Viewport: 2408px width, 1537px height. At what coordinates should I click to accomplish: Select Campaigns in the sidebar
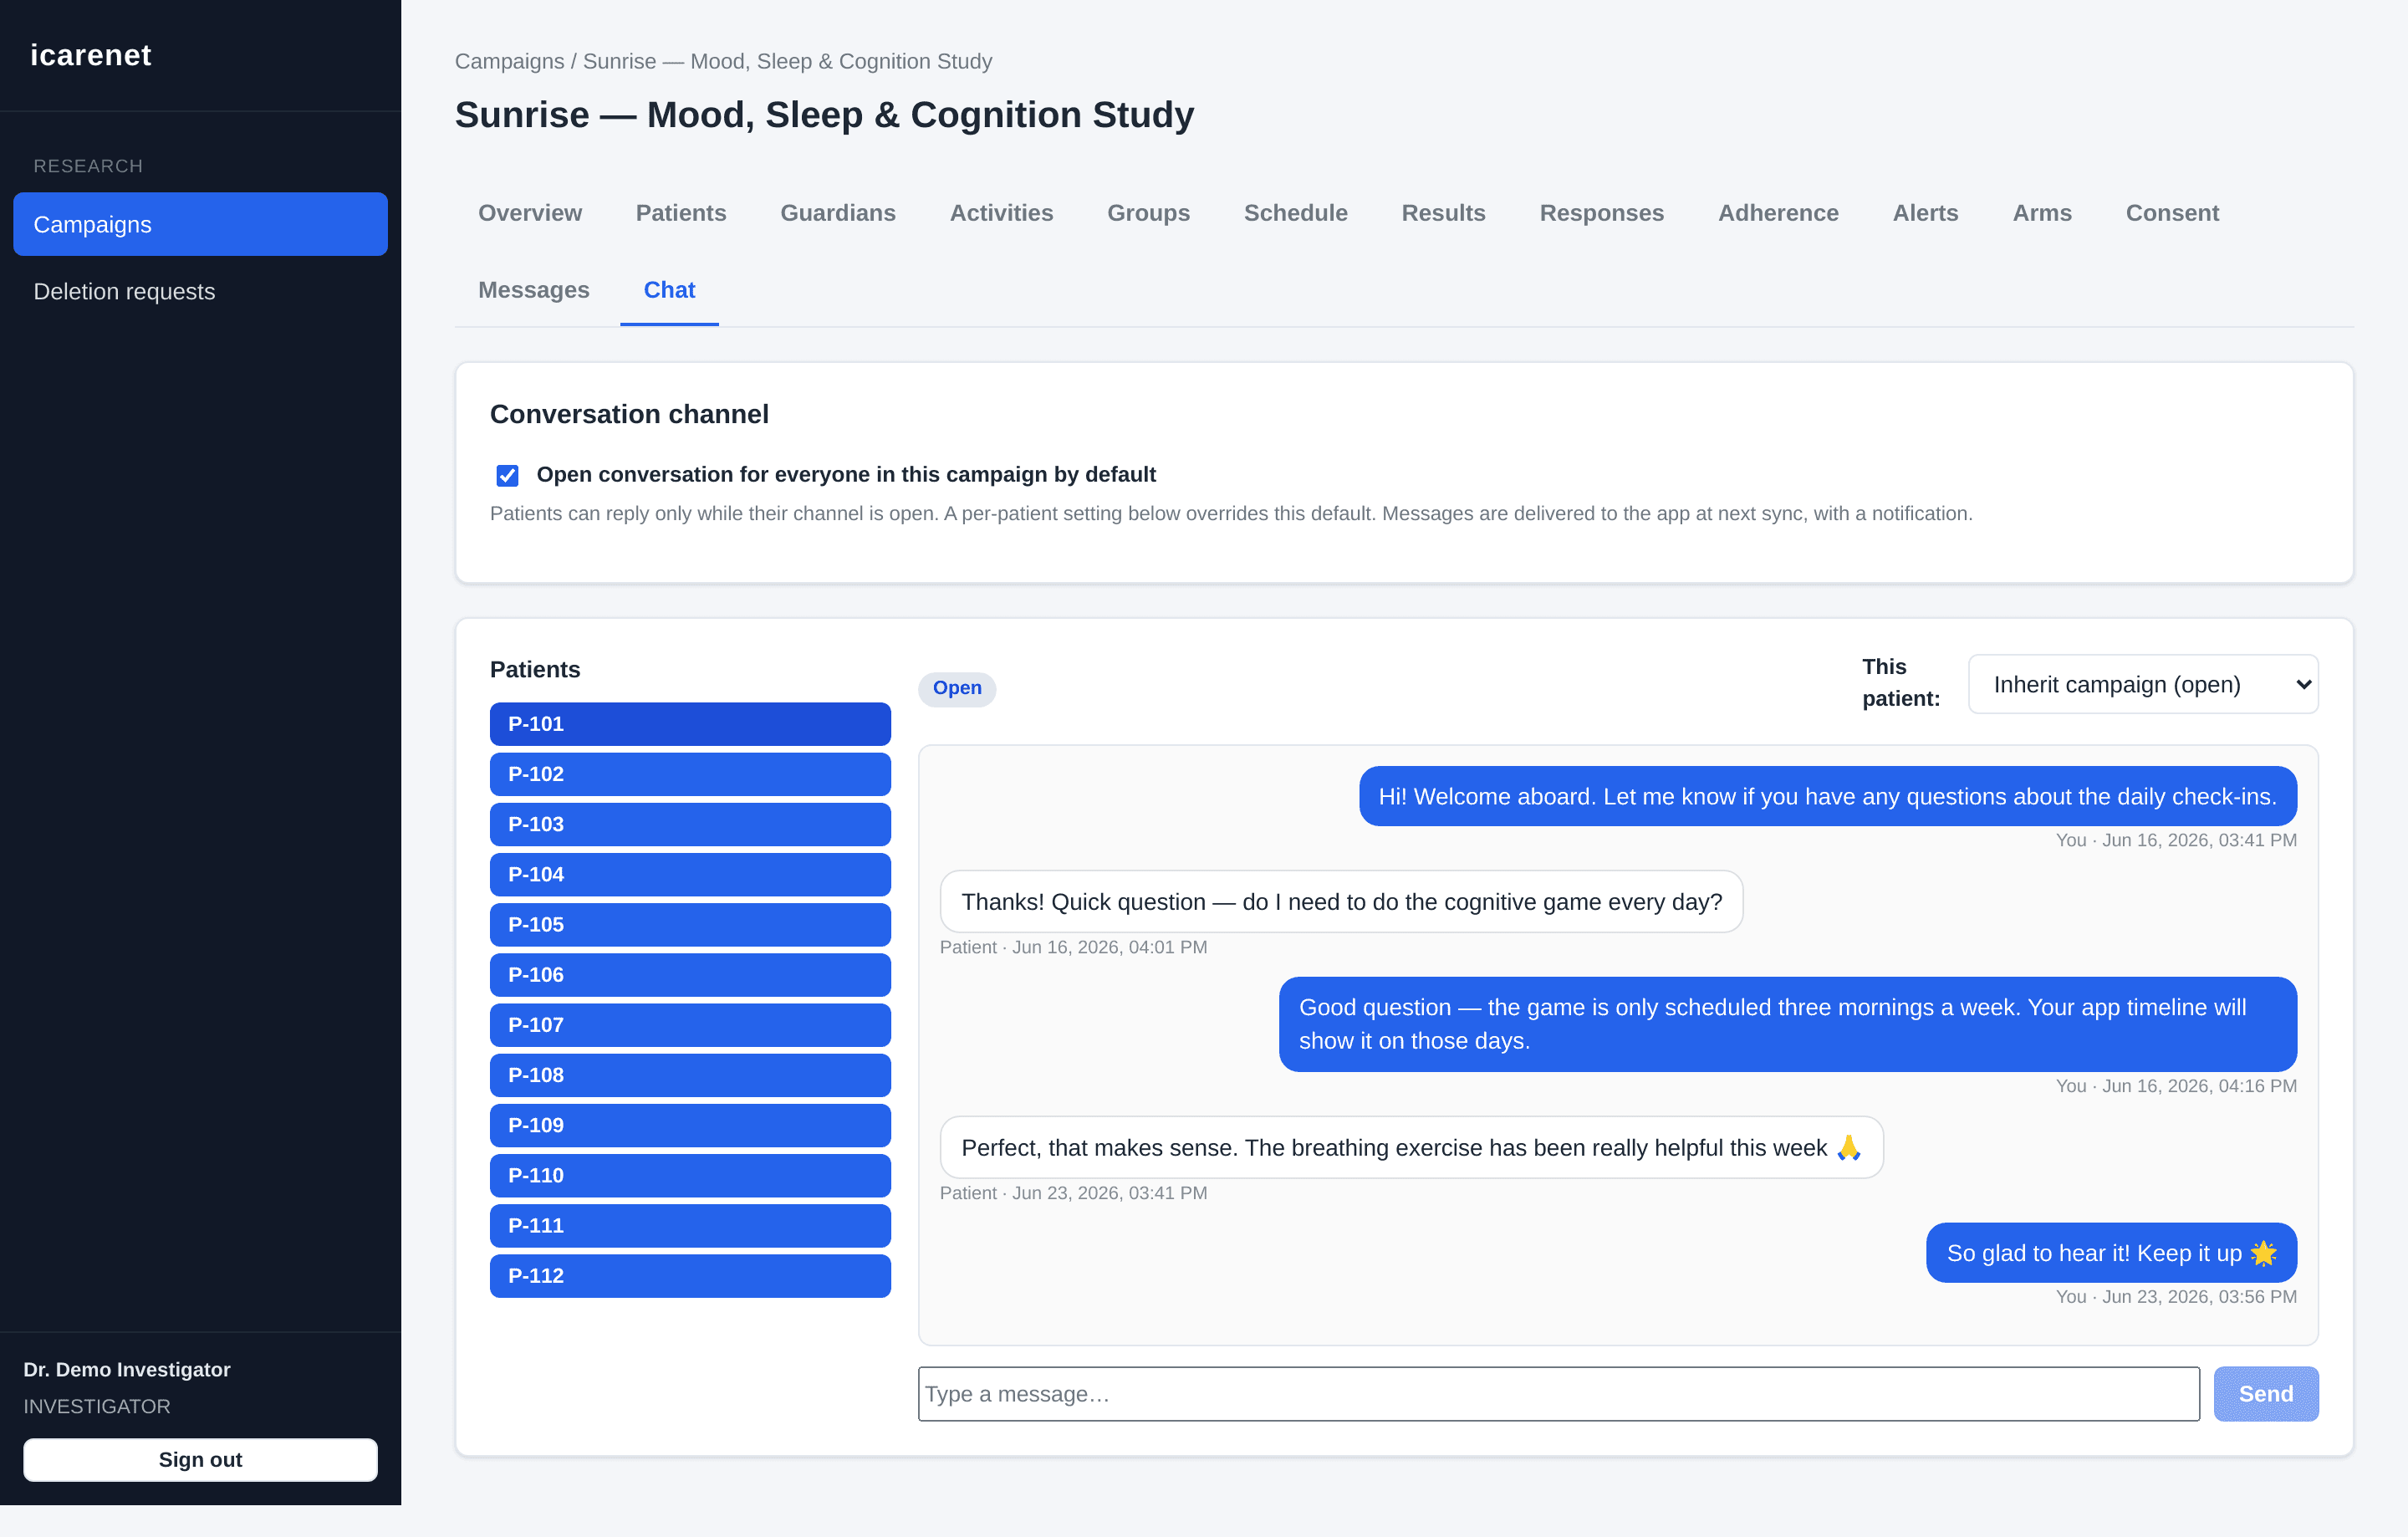point(200,224)
